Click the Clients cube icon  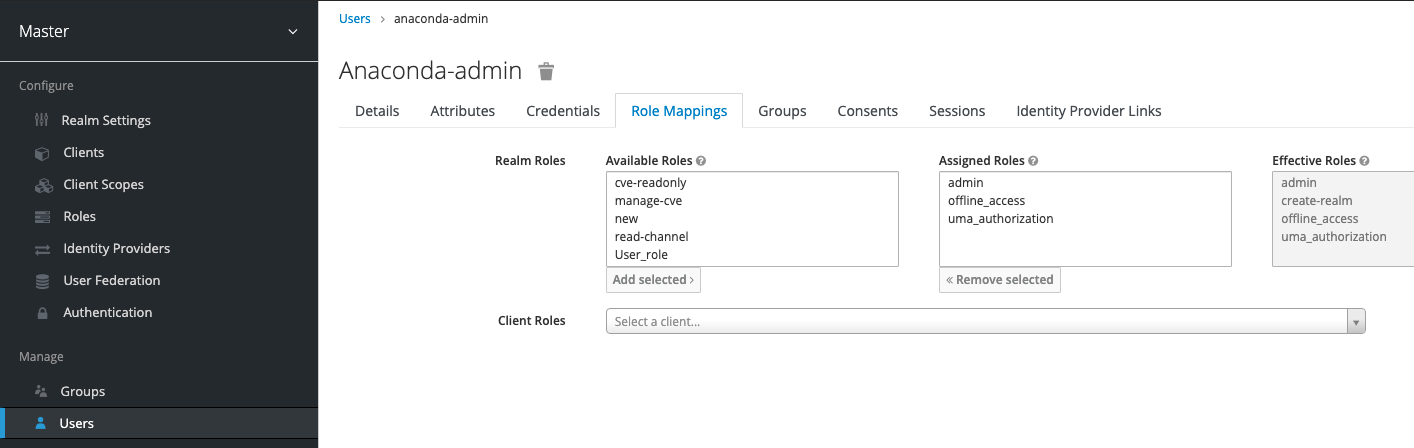[x=42, y=153]
